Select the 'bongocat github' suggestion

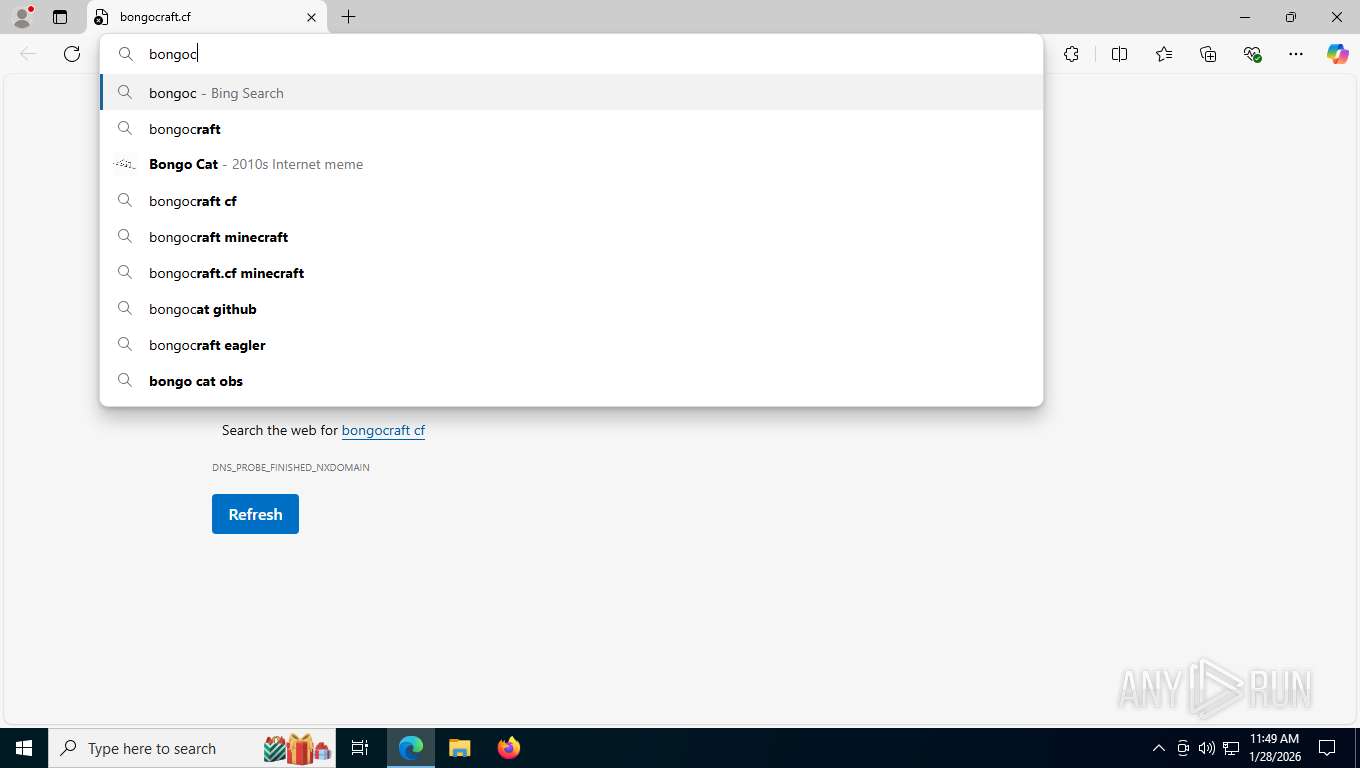click(571, 309)
